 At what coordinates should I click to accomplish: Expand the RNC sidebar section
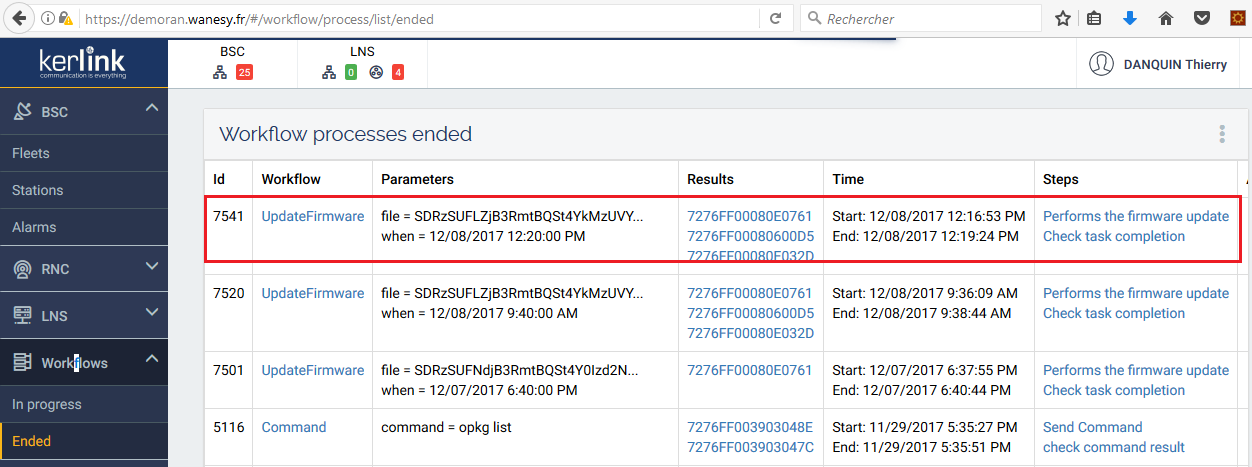tap(152, 266)
